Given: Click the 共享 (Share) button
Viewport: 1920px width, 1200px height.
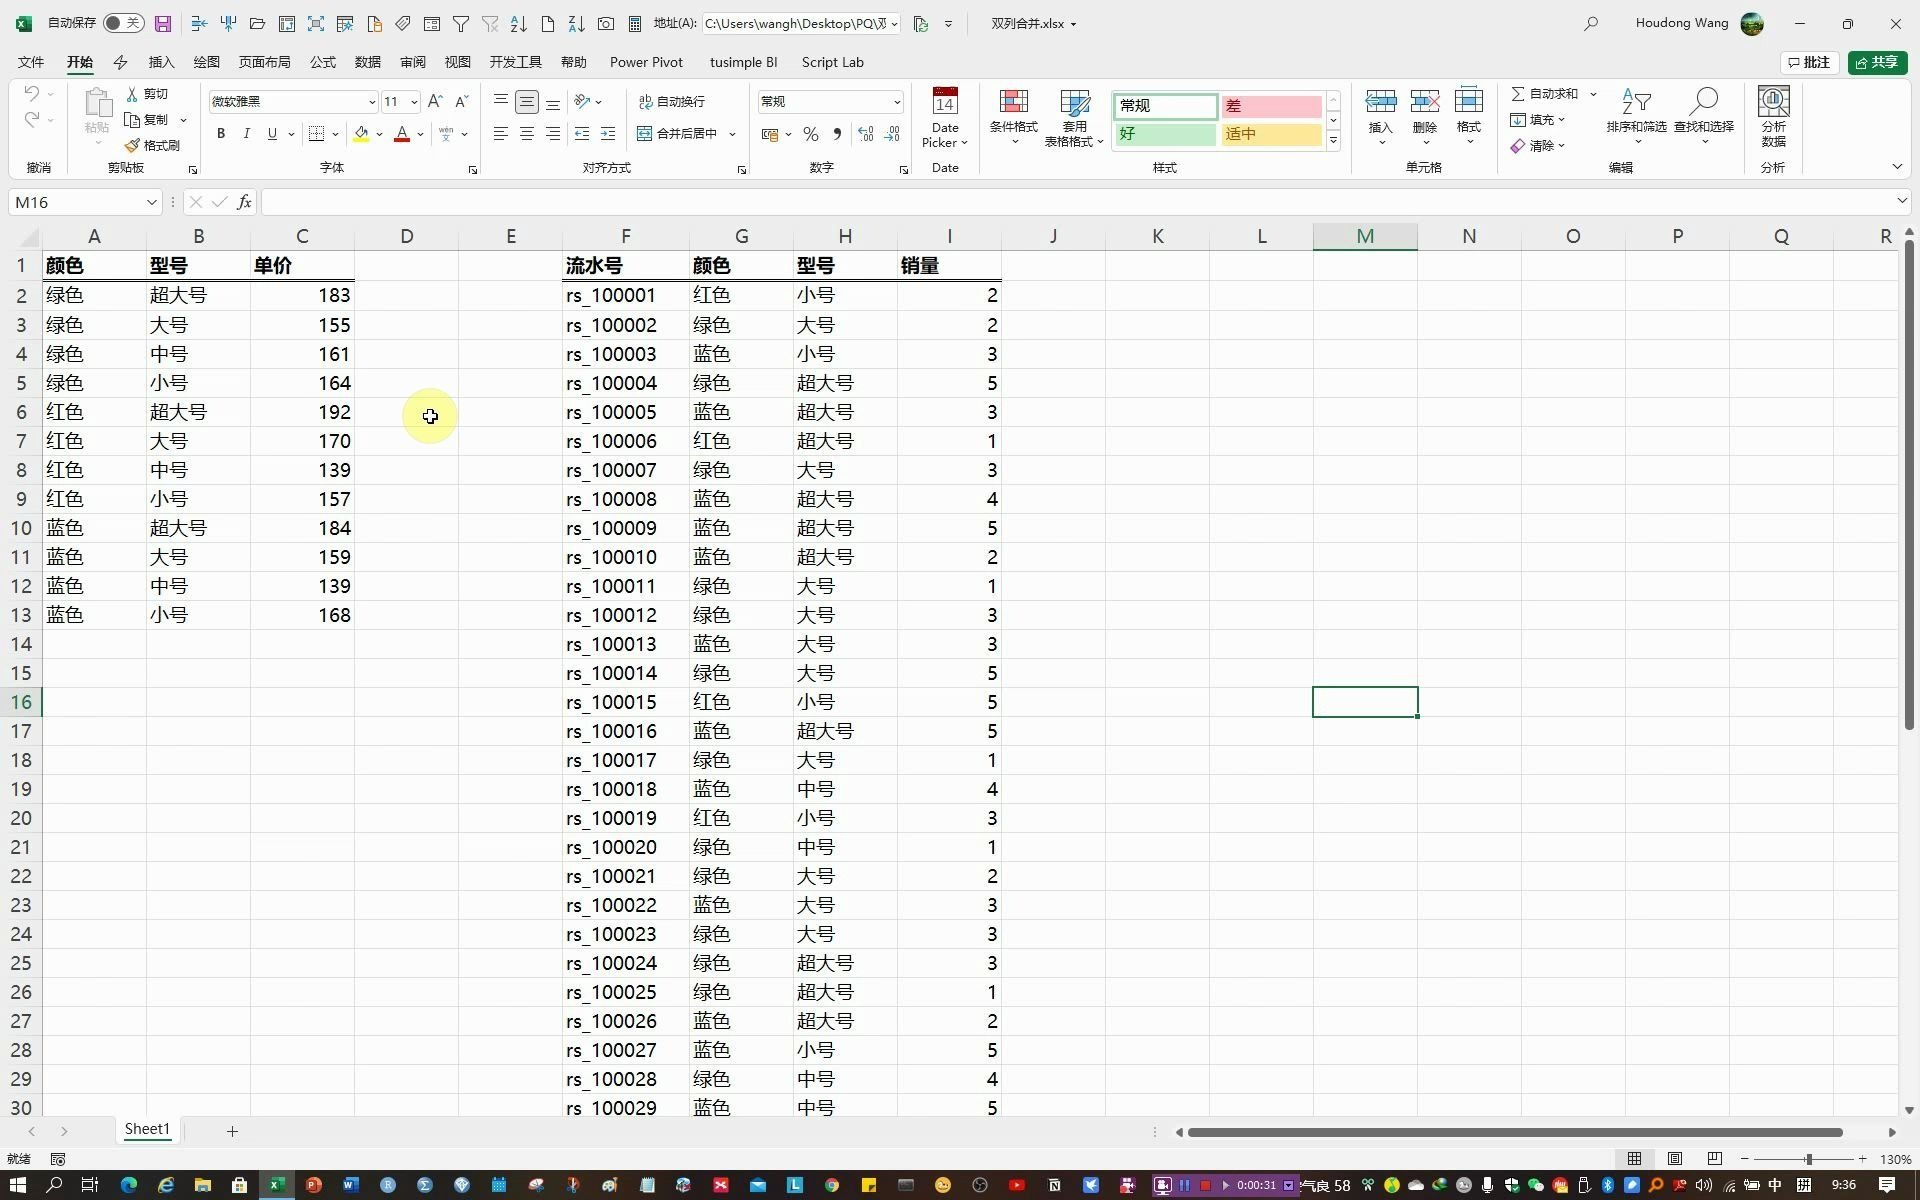Looking at the screenshot, I should [x=1878, y=62].
